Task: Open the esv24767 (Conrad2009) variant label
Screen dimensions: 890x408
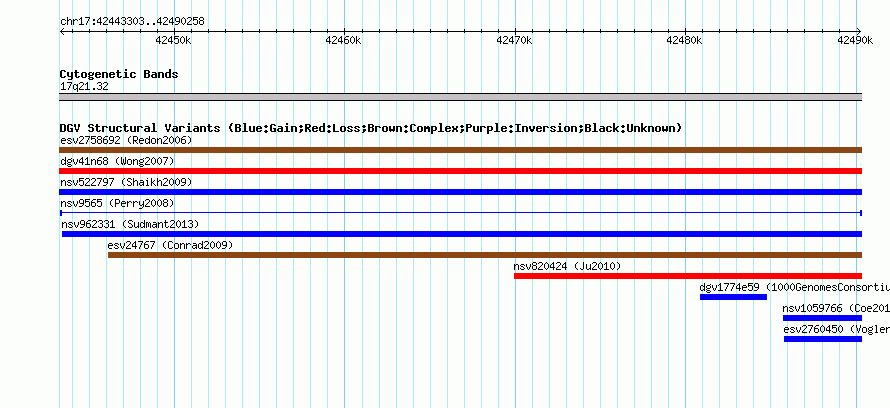Action: [x=170, y=245]
